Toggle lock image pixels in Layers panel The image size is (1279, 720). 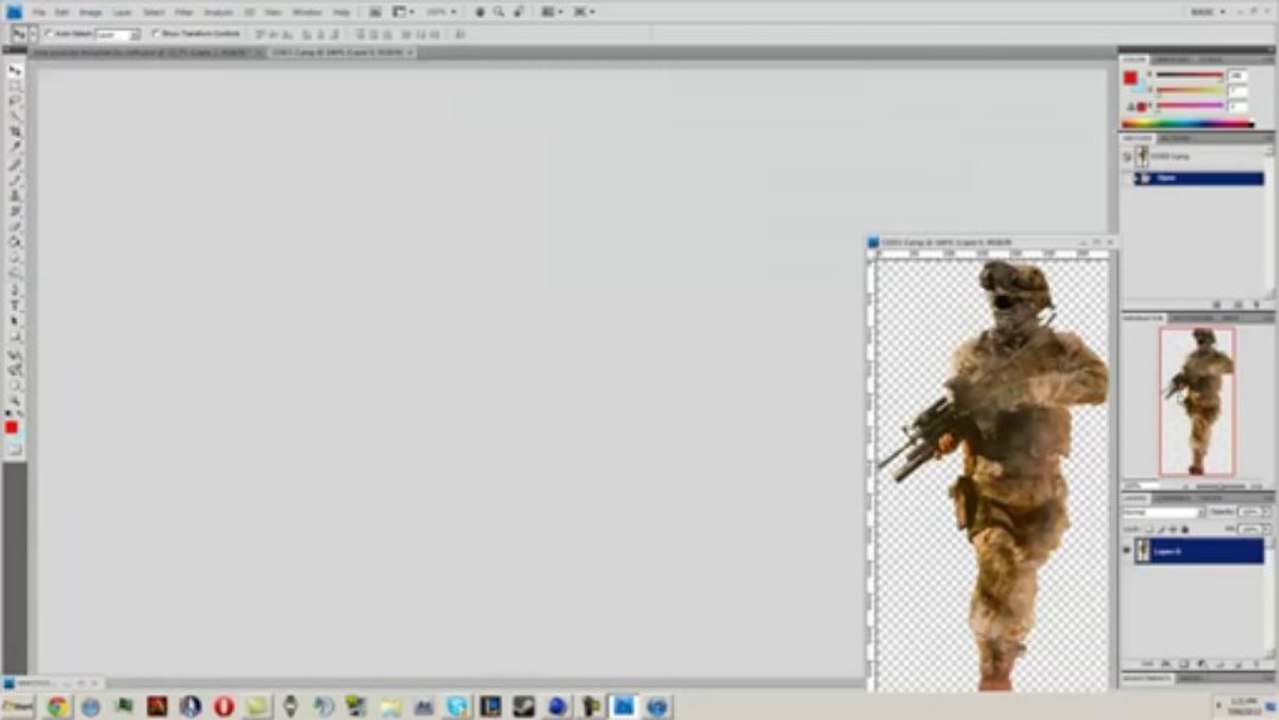click(1161, 530)
